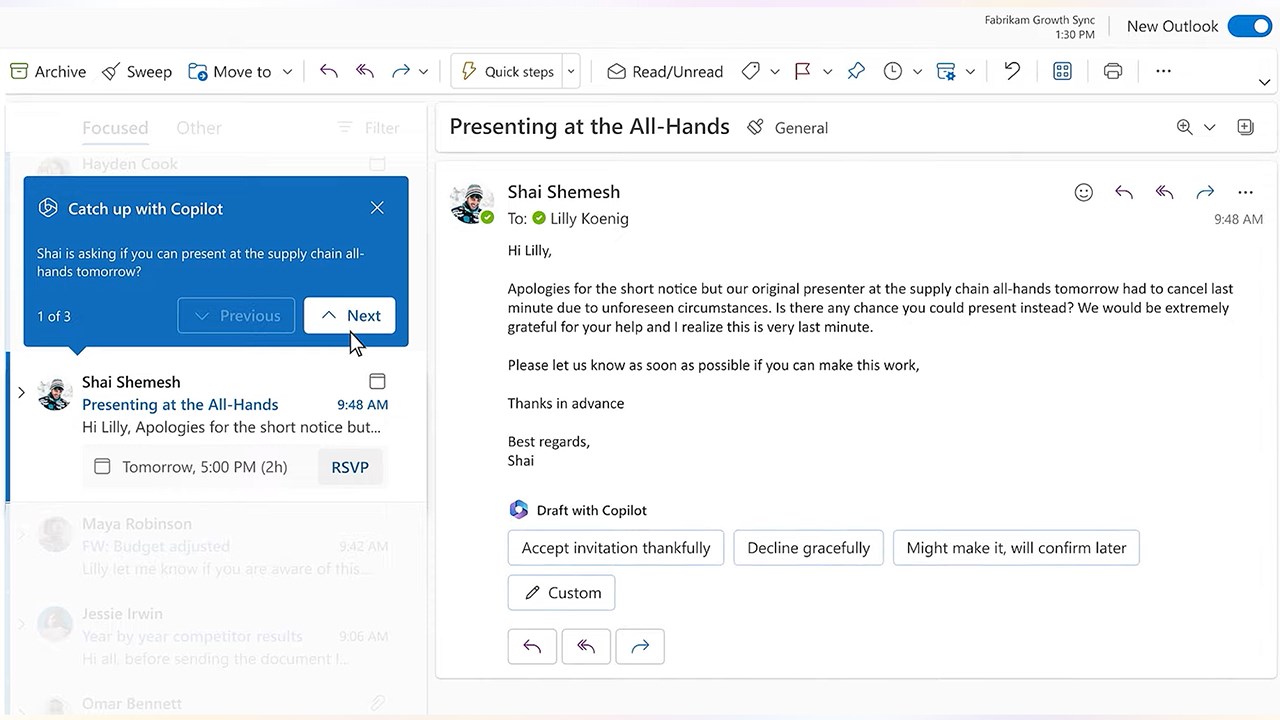Click the bottom Forward button
This screenshot has width=1280, height=720.
[x=640, y=647]
